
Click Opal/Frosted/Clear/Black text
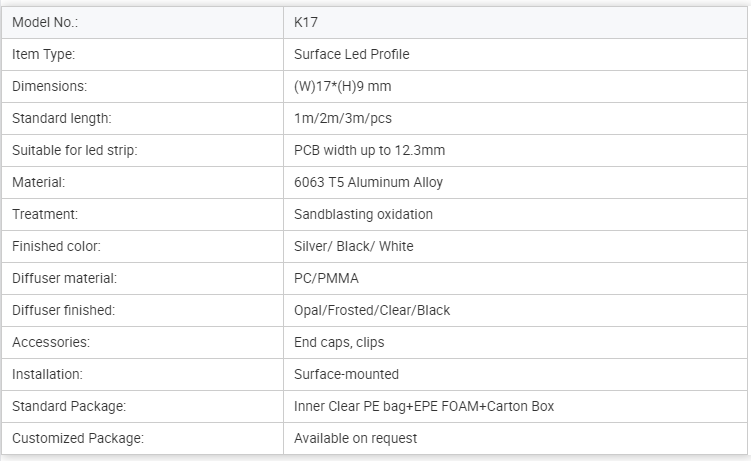click(372, 311)
